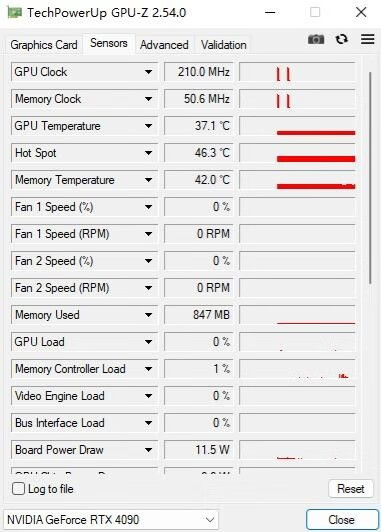
Task: Switch to the Graphics Card tab
Action: coord(44,45)
